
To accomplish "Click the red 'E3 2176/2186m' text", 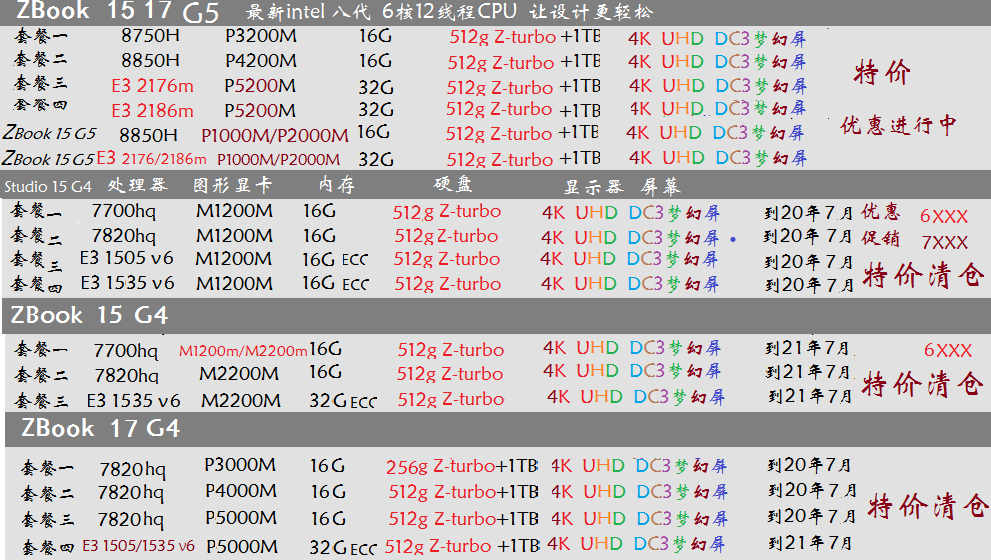I will click(x=152, y=159).
